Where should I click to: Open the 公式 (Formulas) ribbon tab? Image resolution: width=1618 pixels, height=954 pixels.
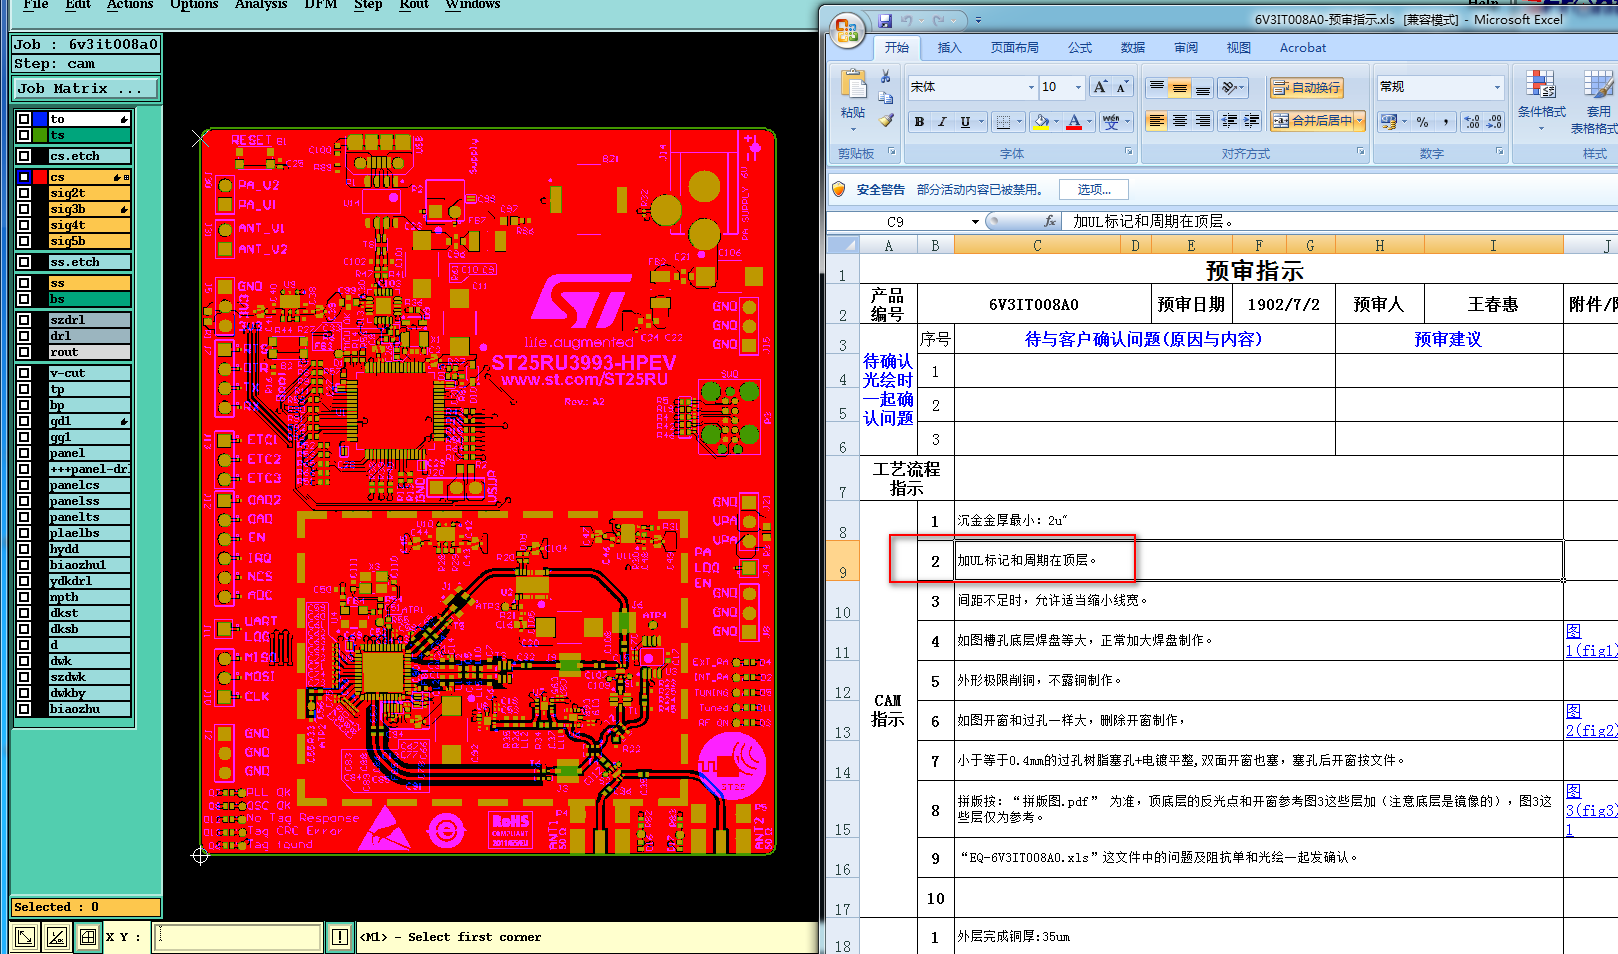click(x=1080, y=48)
